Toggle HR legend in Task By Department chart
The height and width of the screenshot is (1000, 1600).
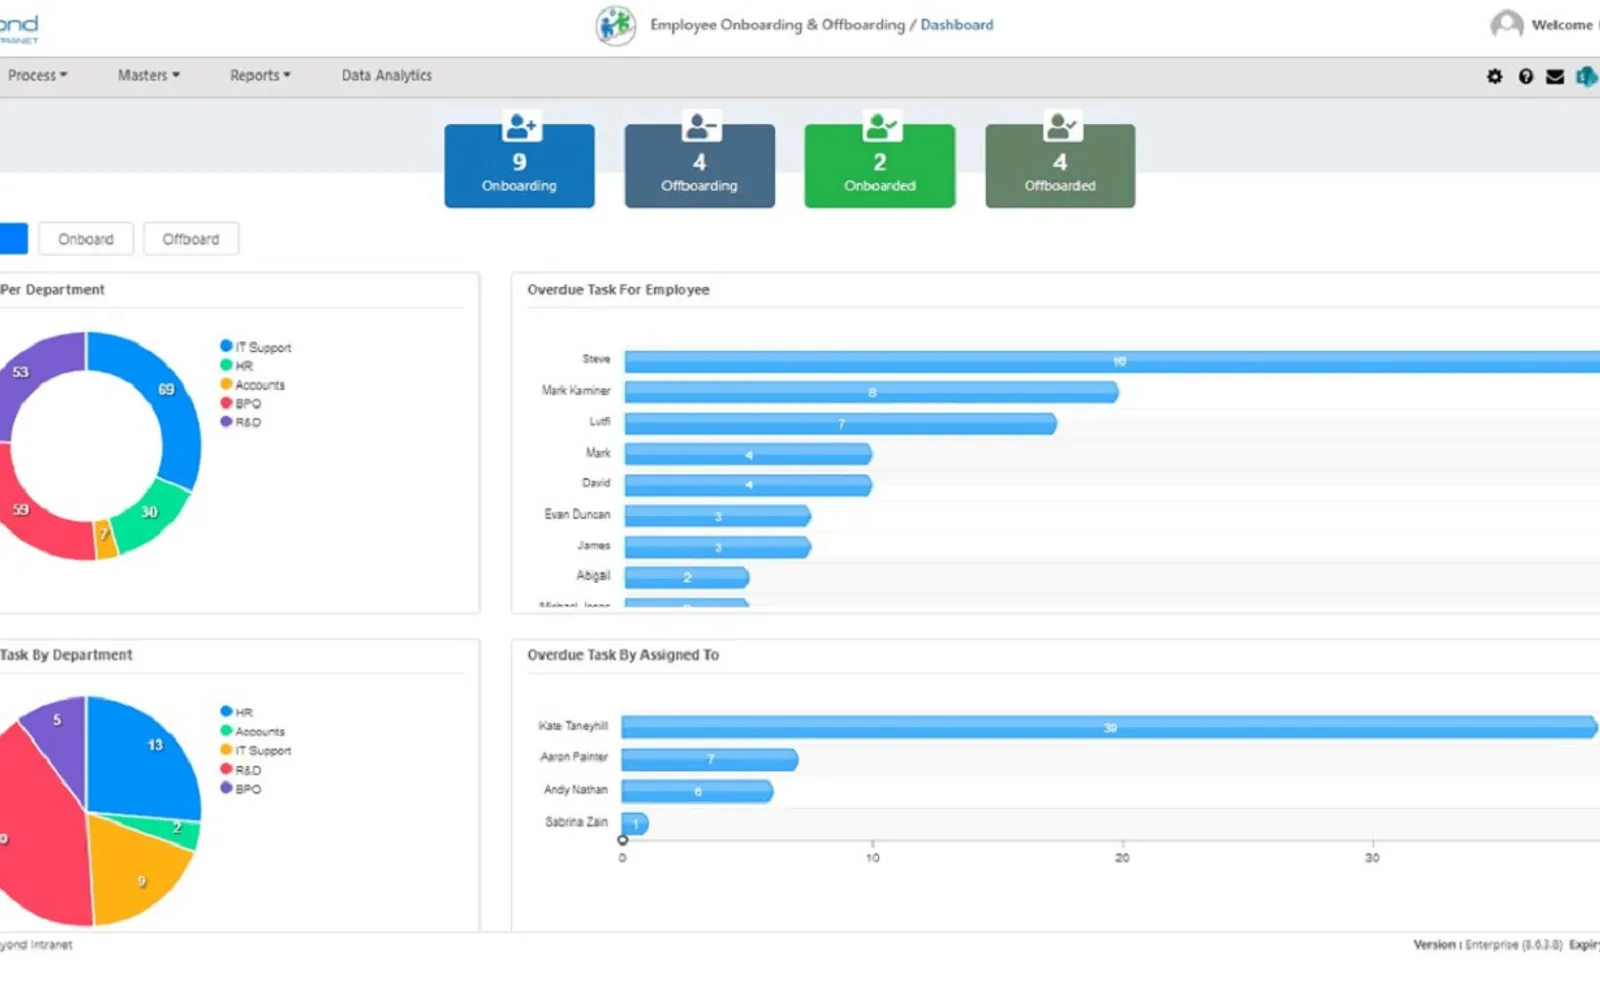point(237,712)
